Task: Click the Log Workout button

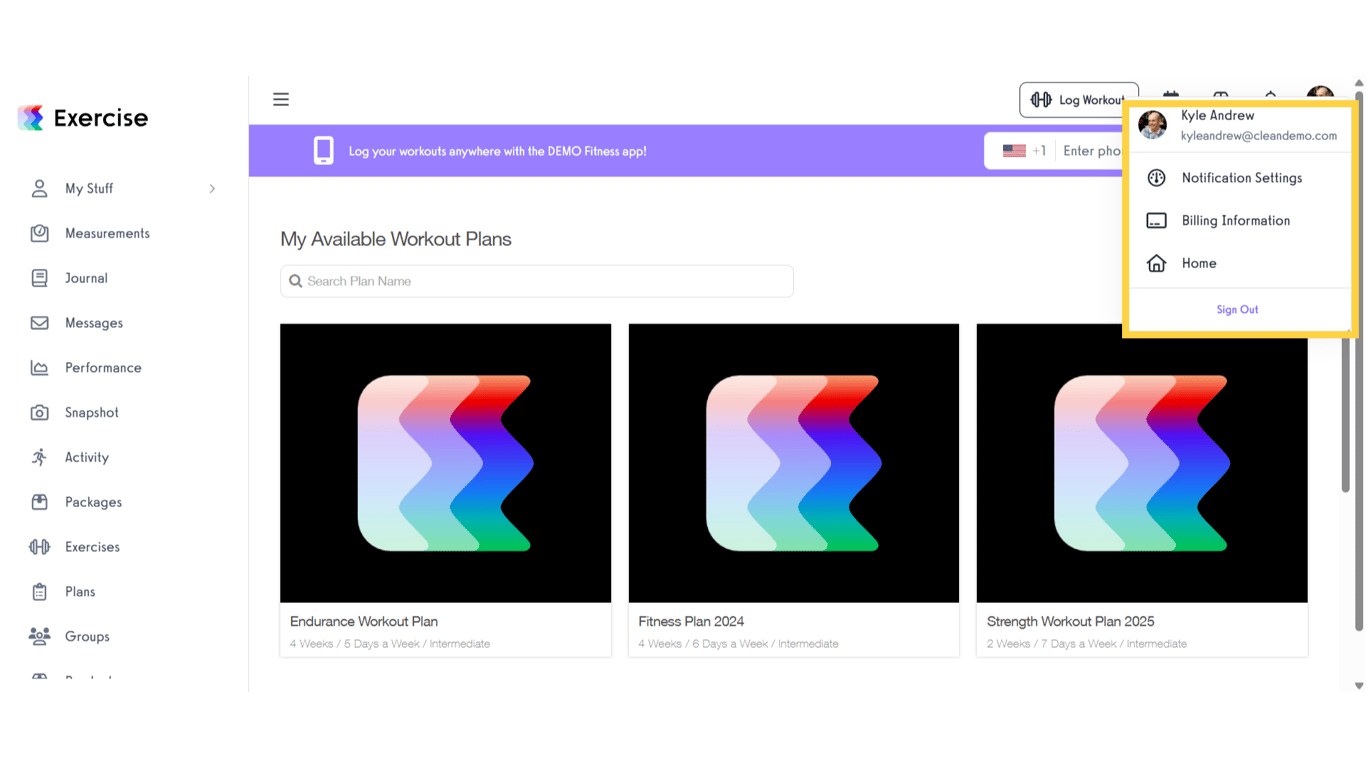Action: [1079, 100]
